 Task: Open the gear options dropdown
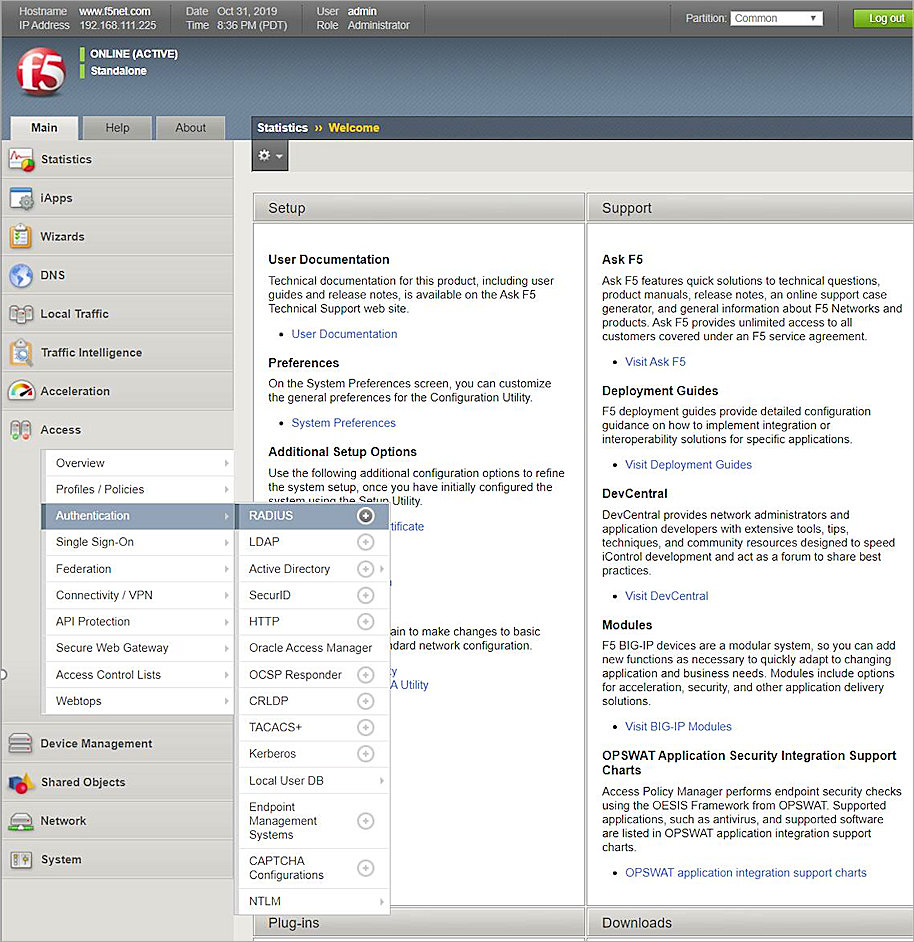[268, 155]
